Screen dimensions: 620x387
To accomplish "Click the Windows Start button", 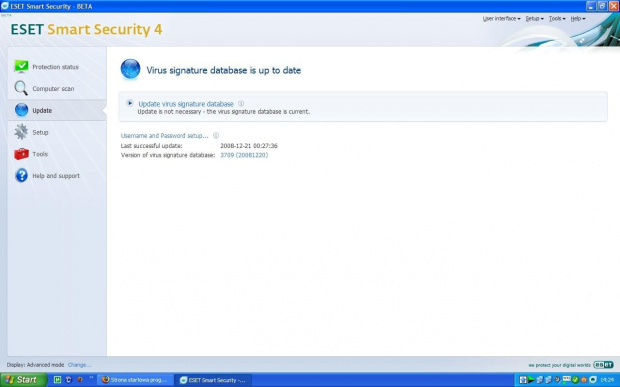I will point(22,380).
